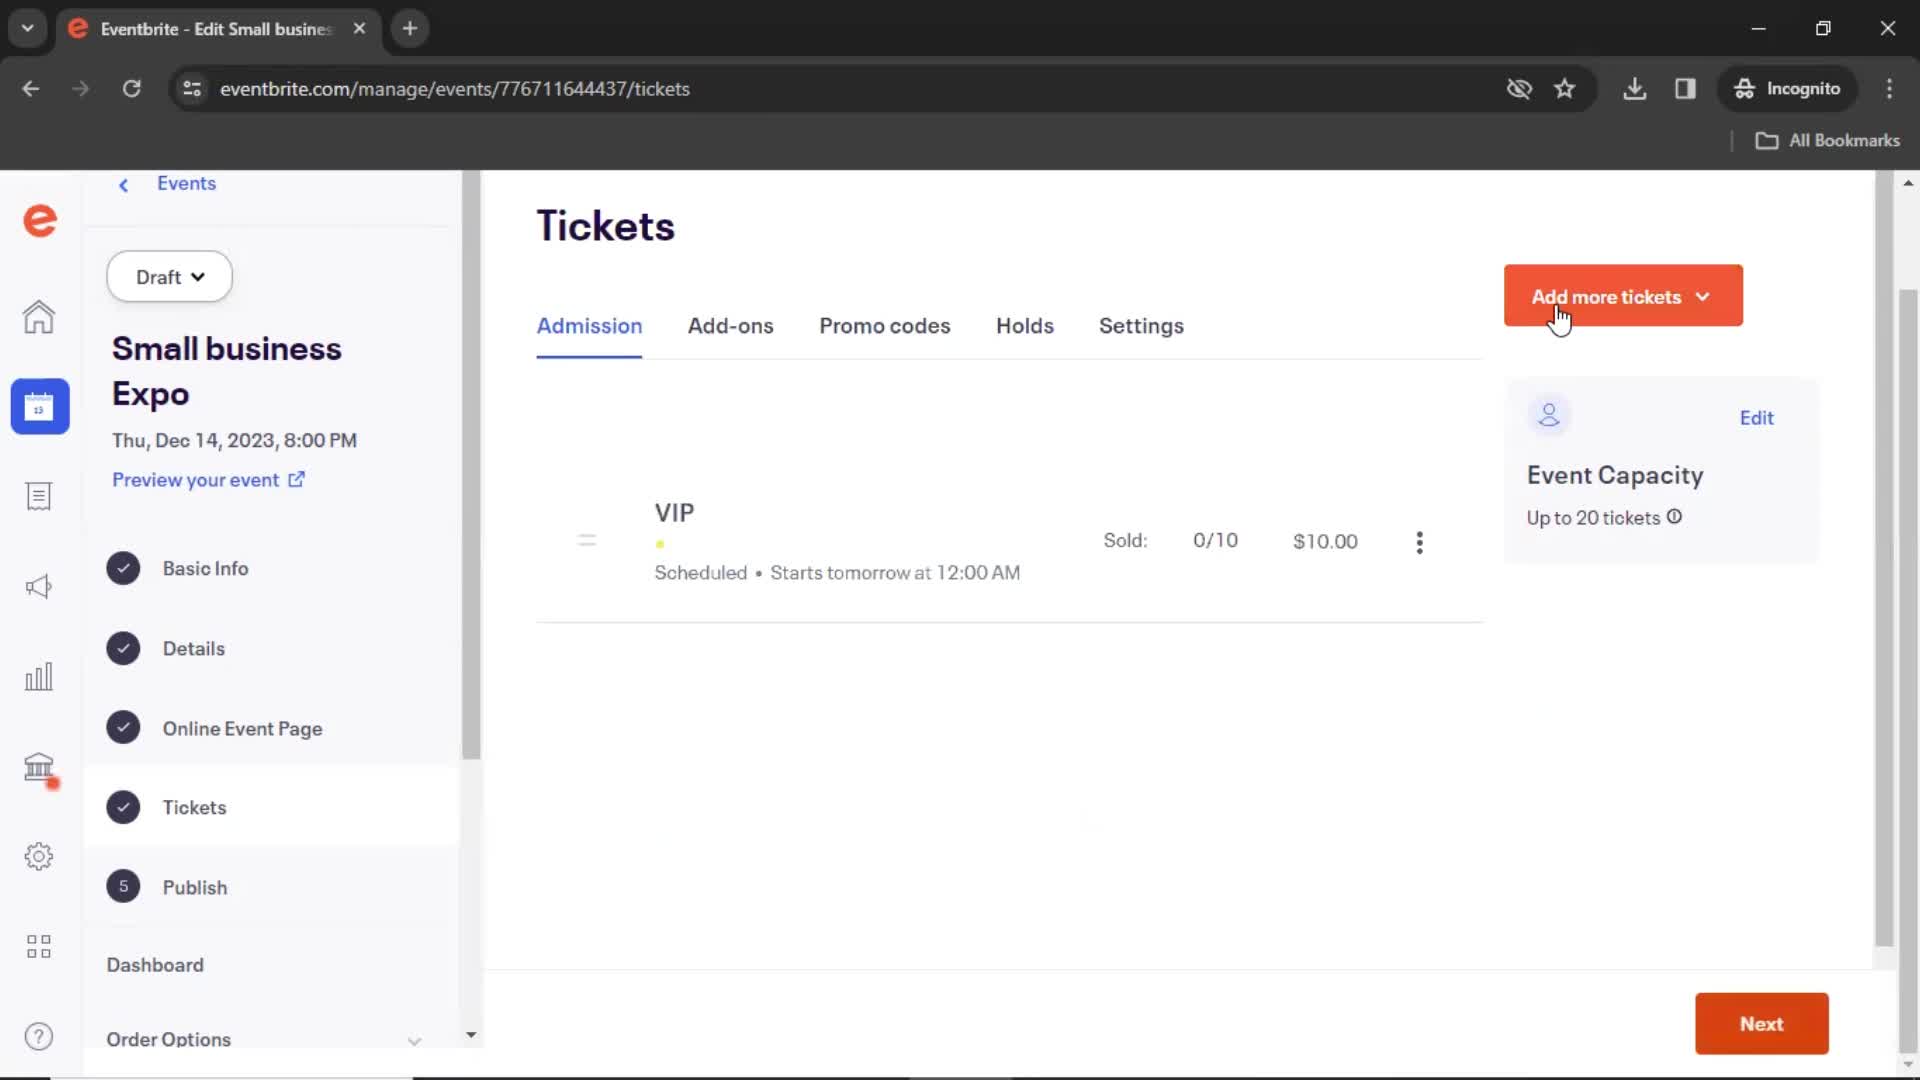Click the Preview your event link

tap(195, 480)
